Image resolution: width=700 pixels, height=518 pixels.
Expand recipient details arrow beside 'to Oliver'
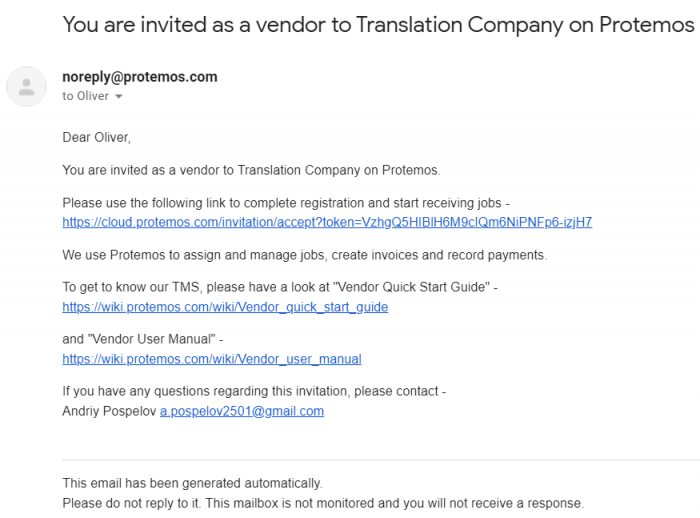pos(119,97)
